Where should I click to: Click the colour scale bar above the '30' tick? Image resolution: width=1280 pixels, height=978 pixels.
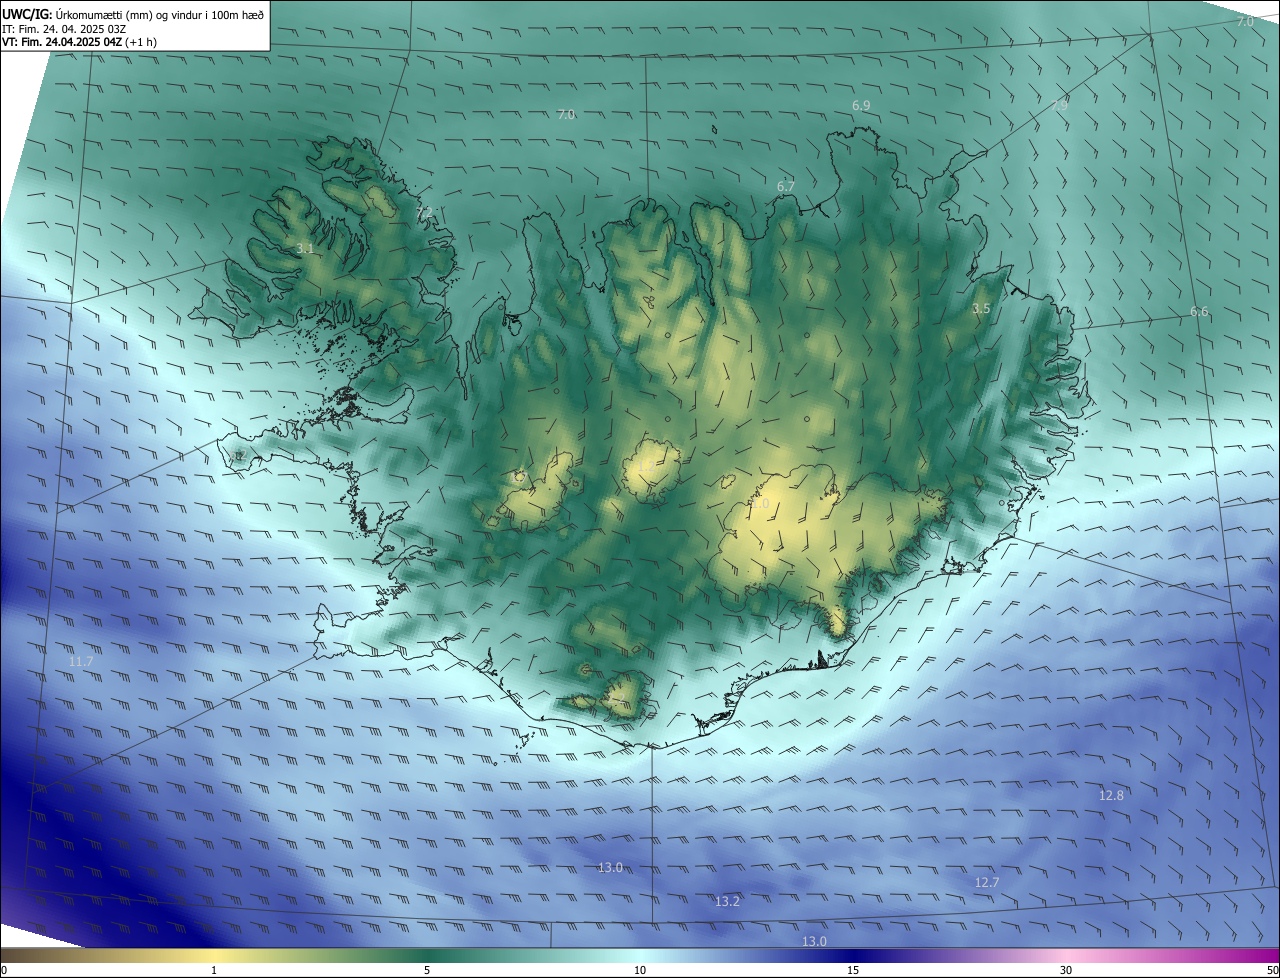click(1066, 955)
